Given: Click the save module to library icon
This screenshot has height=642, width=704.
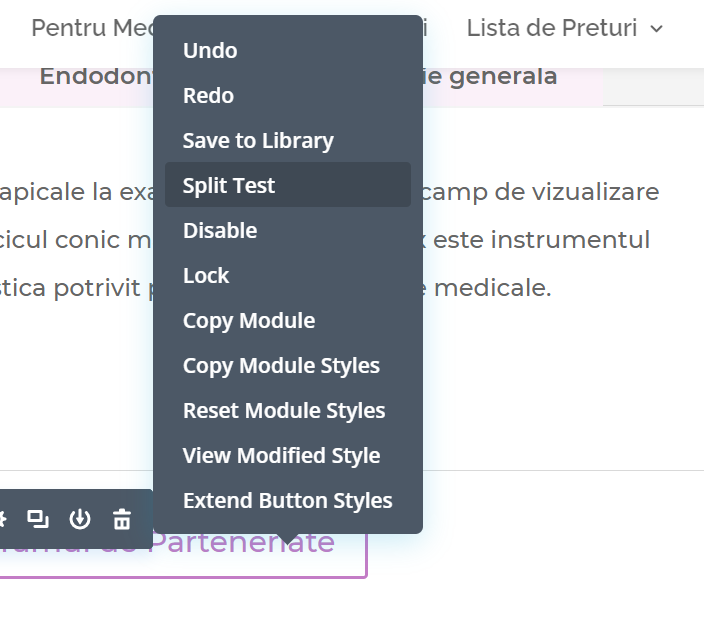Looking at the screenshot, I should pos(80,518).
